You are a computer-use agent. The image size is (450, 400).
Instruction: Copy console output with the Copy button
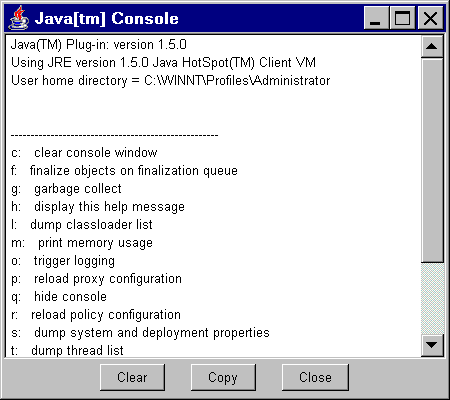click(x=223, y=377)
